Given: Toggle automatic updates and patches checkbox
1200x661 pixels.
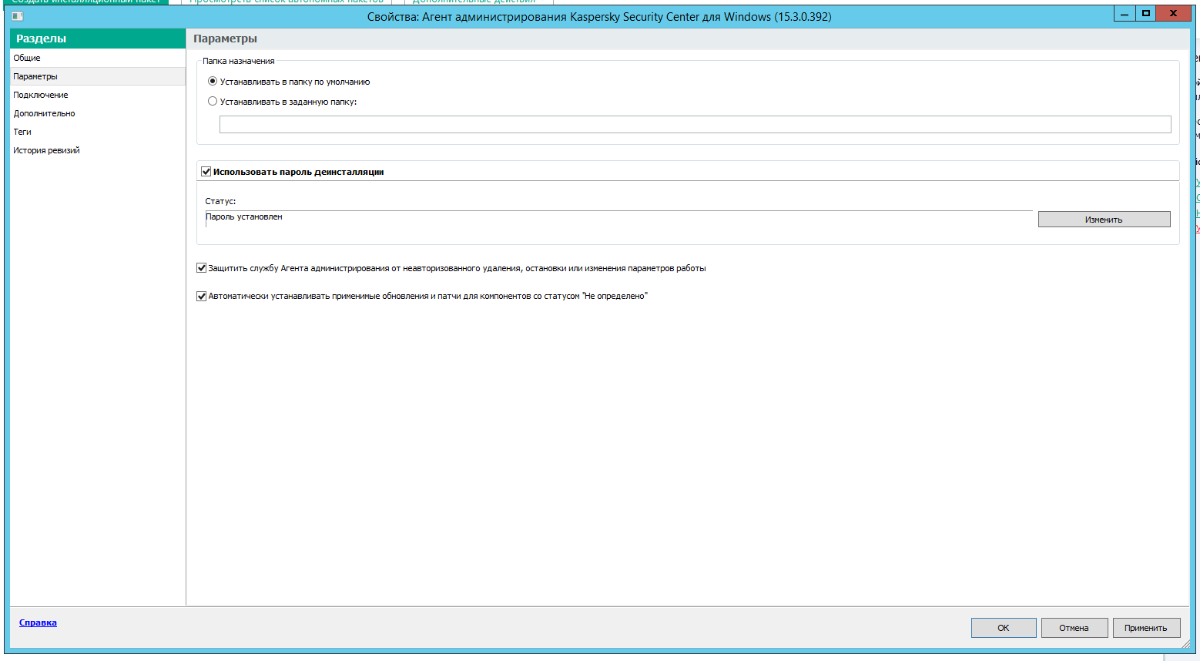Looking at the screenshot, I should (202, 296).
